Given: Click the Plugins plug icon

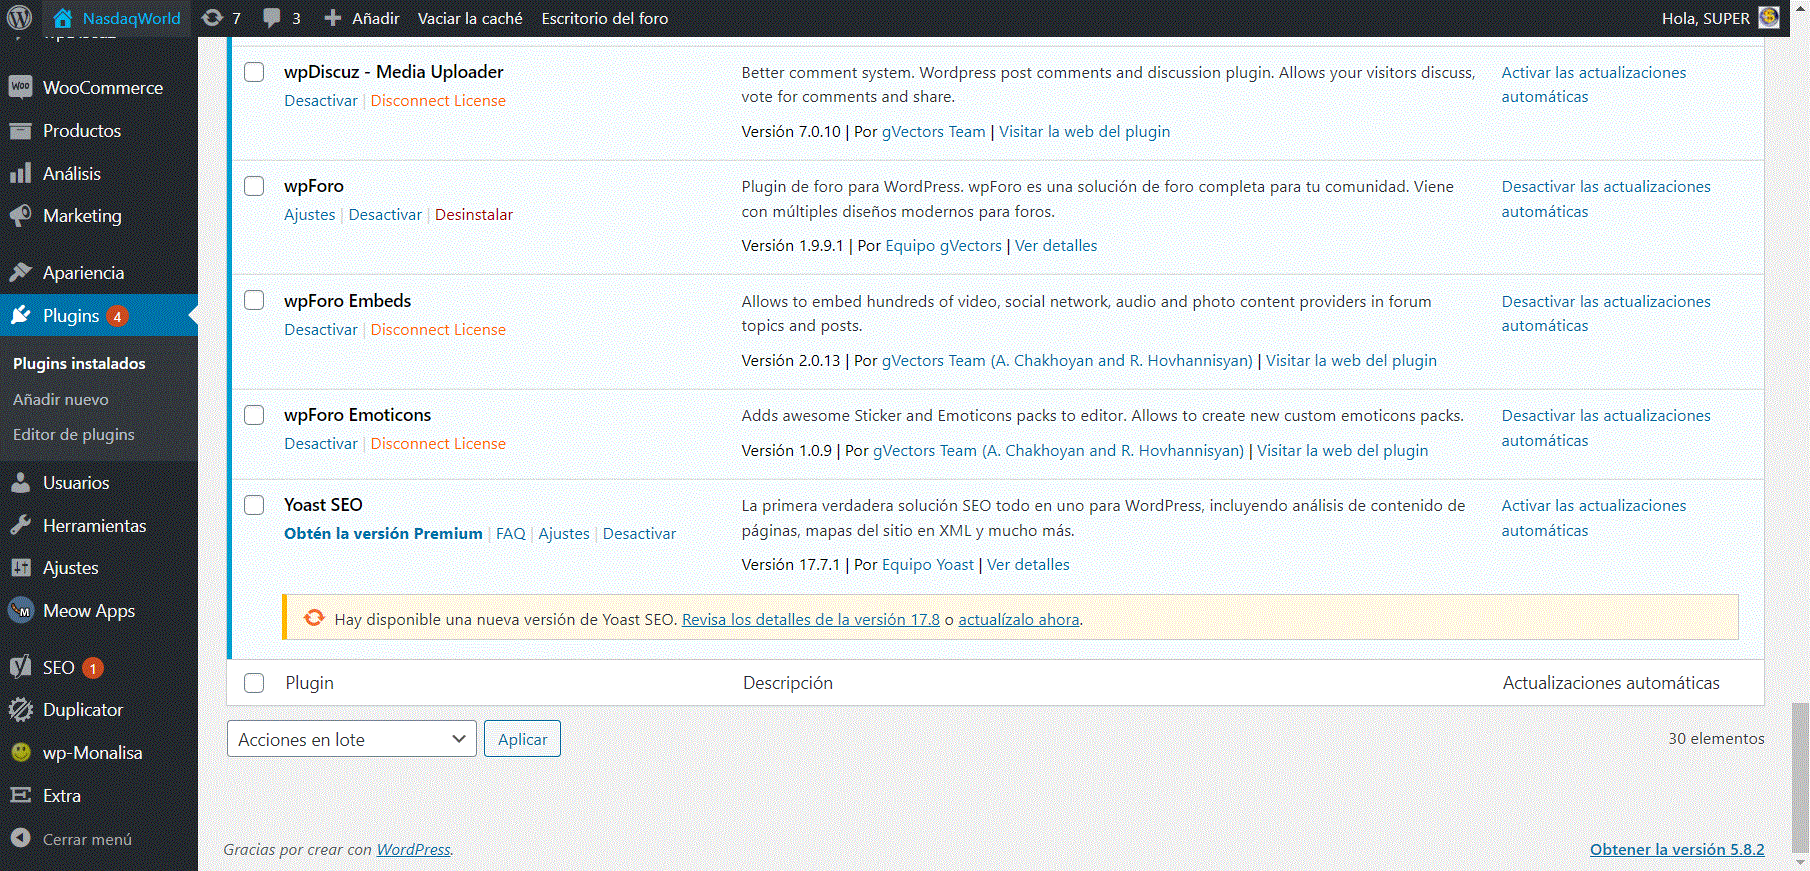Looking at the screenshot, I should (x=20, y=315).
